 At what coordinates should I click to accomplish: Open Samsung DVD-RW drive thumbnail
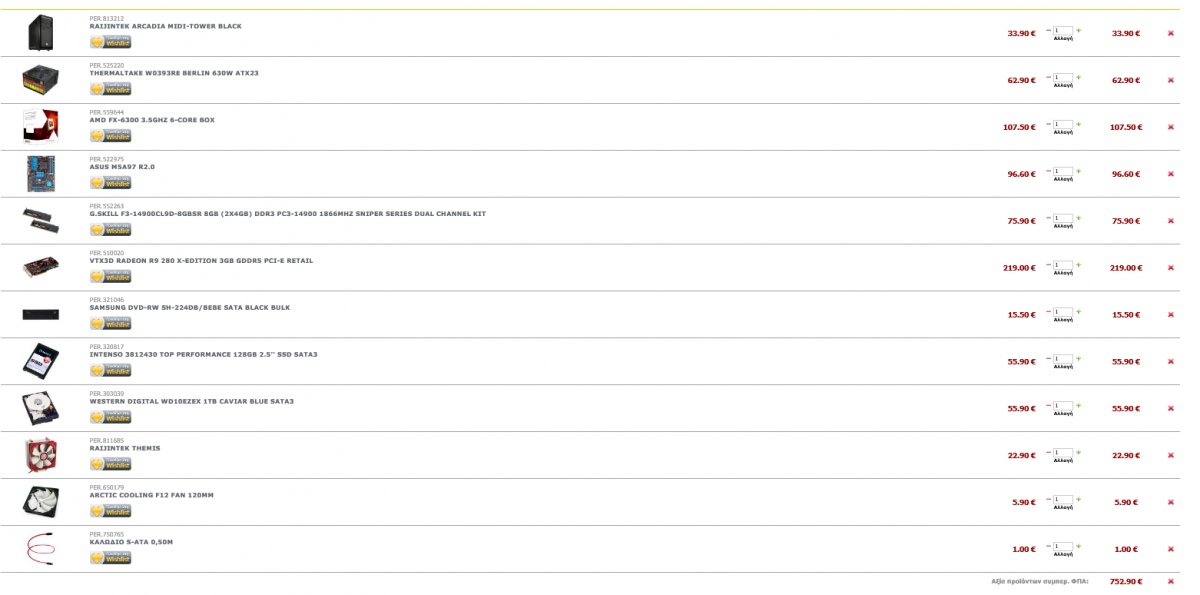point(41,315)
